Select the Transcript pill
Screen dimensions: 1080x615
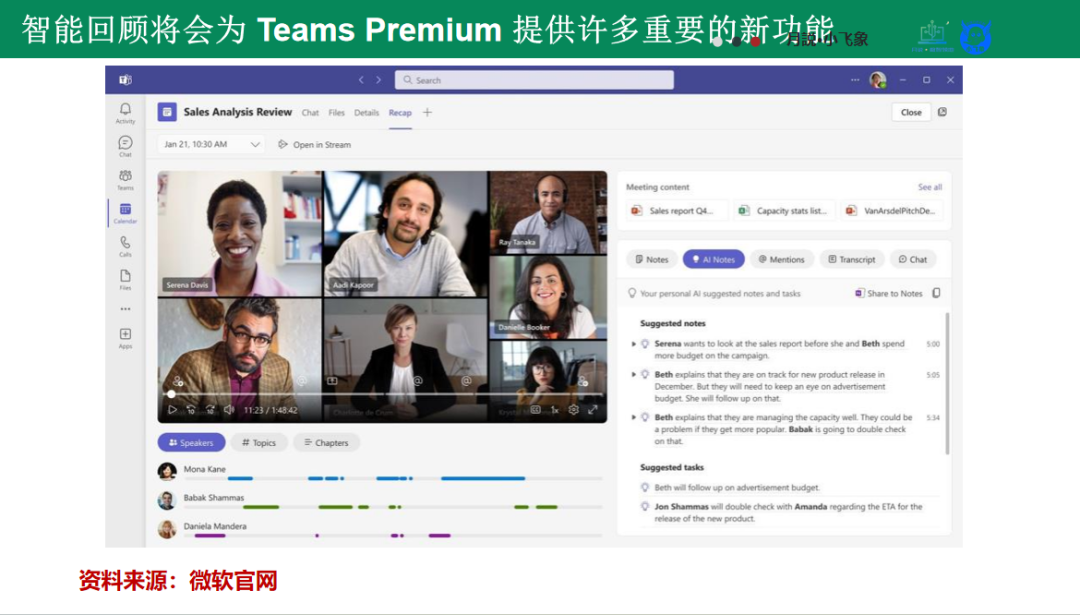852,260
